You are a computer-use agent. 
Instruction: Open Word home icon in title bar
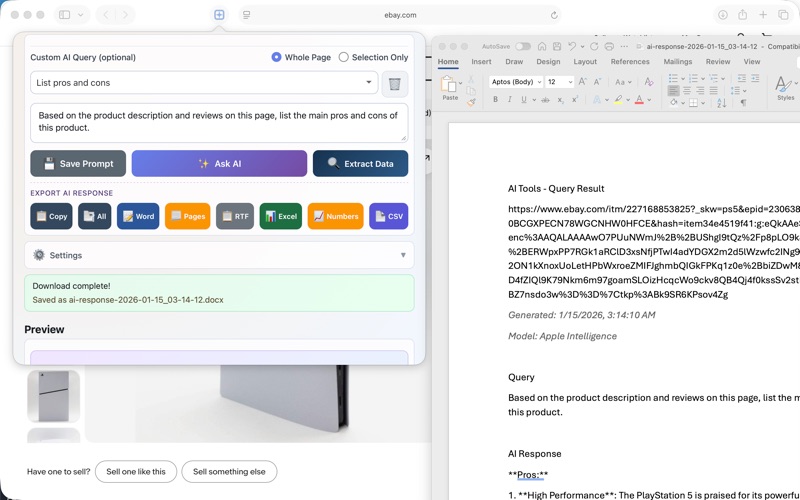[542, 46]
